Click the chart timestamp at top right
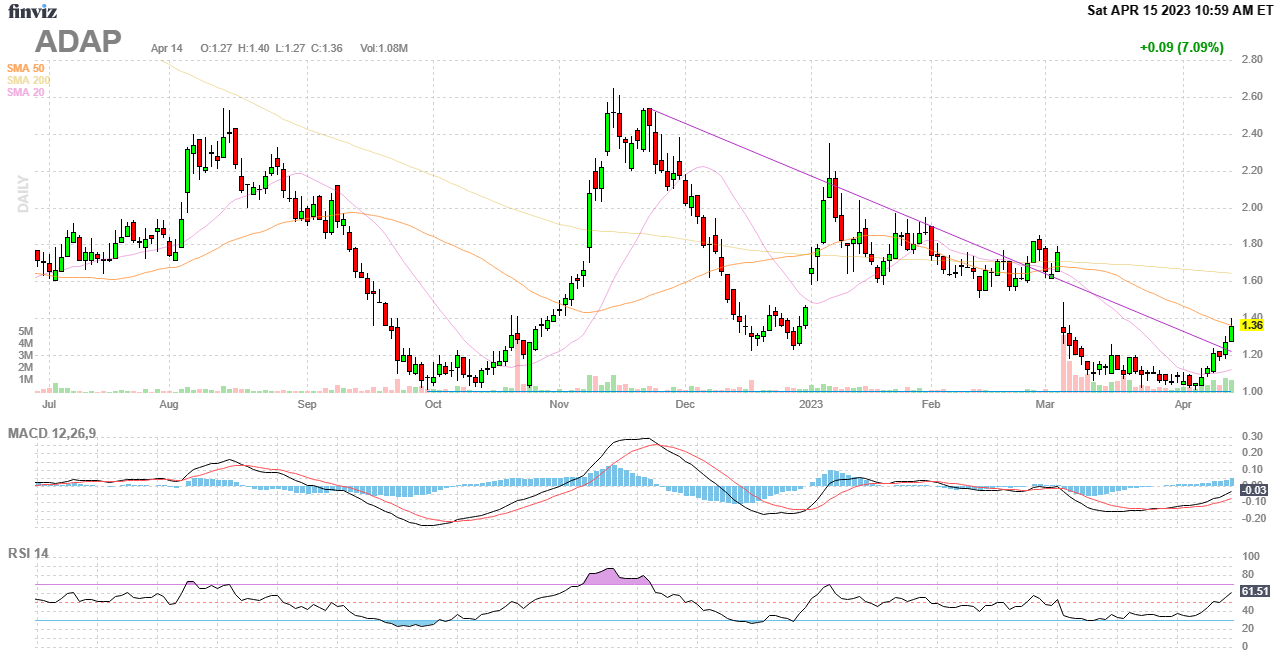This screenshot has height=662, width=1282. (x=1180, y=11)
